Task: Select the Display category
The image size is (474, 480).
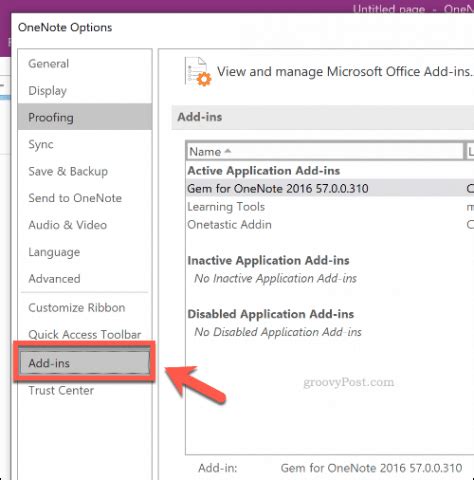Action: [85, 90]
